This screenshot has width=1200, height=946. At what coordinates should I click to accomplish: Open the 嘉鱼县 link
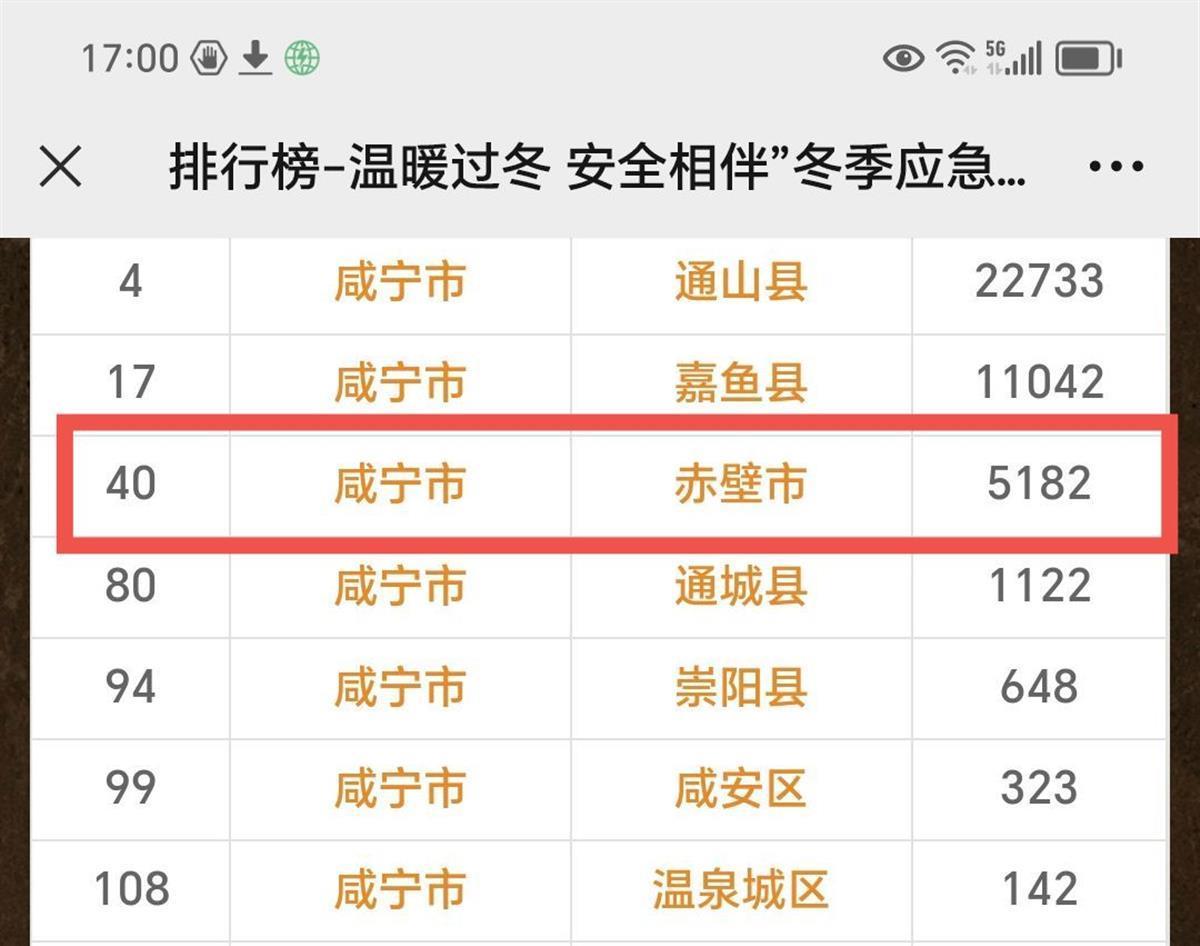[x=740, y=383]
